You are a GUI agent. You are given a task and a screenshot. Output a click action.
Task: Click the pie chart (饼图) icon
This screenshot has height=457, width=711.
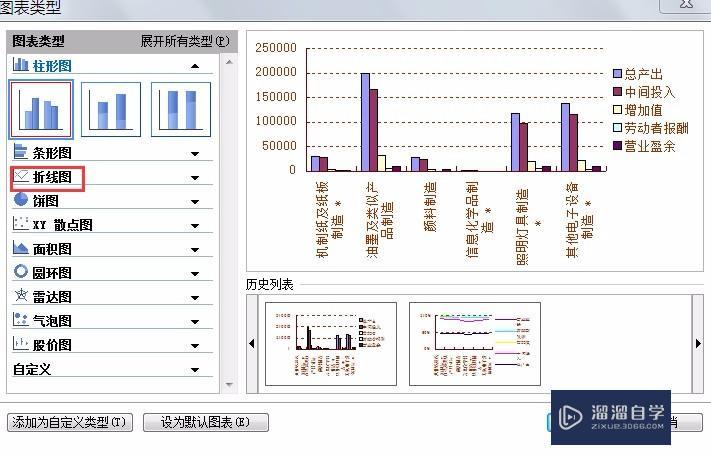[21, 199]
